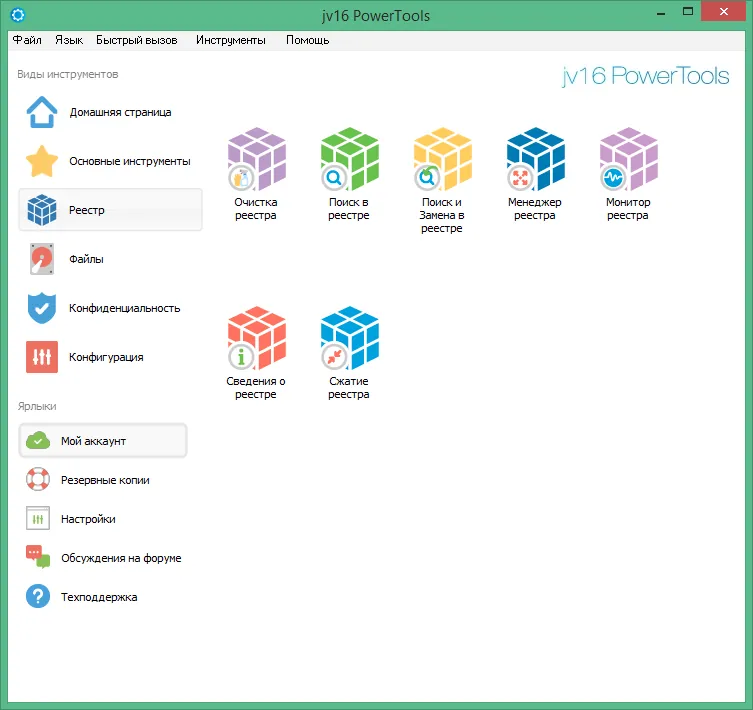Click the Настройки sliders shortcut icon
This screenshot has width=753, height=710.
coord(38,518)
